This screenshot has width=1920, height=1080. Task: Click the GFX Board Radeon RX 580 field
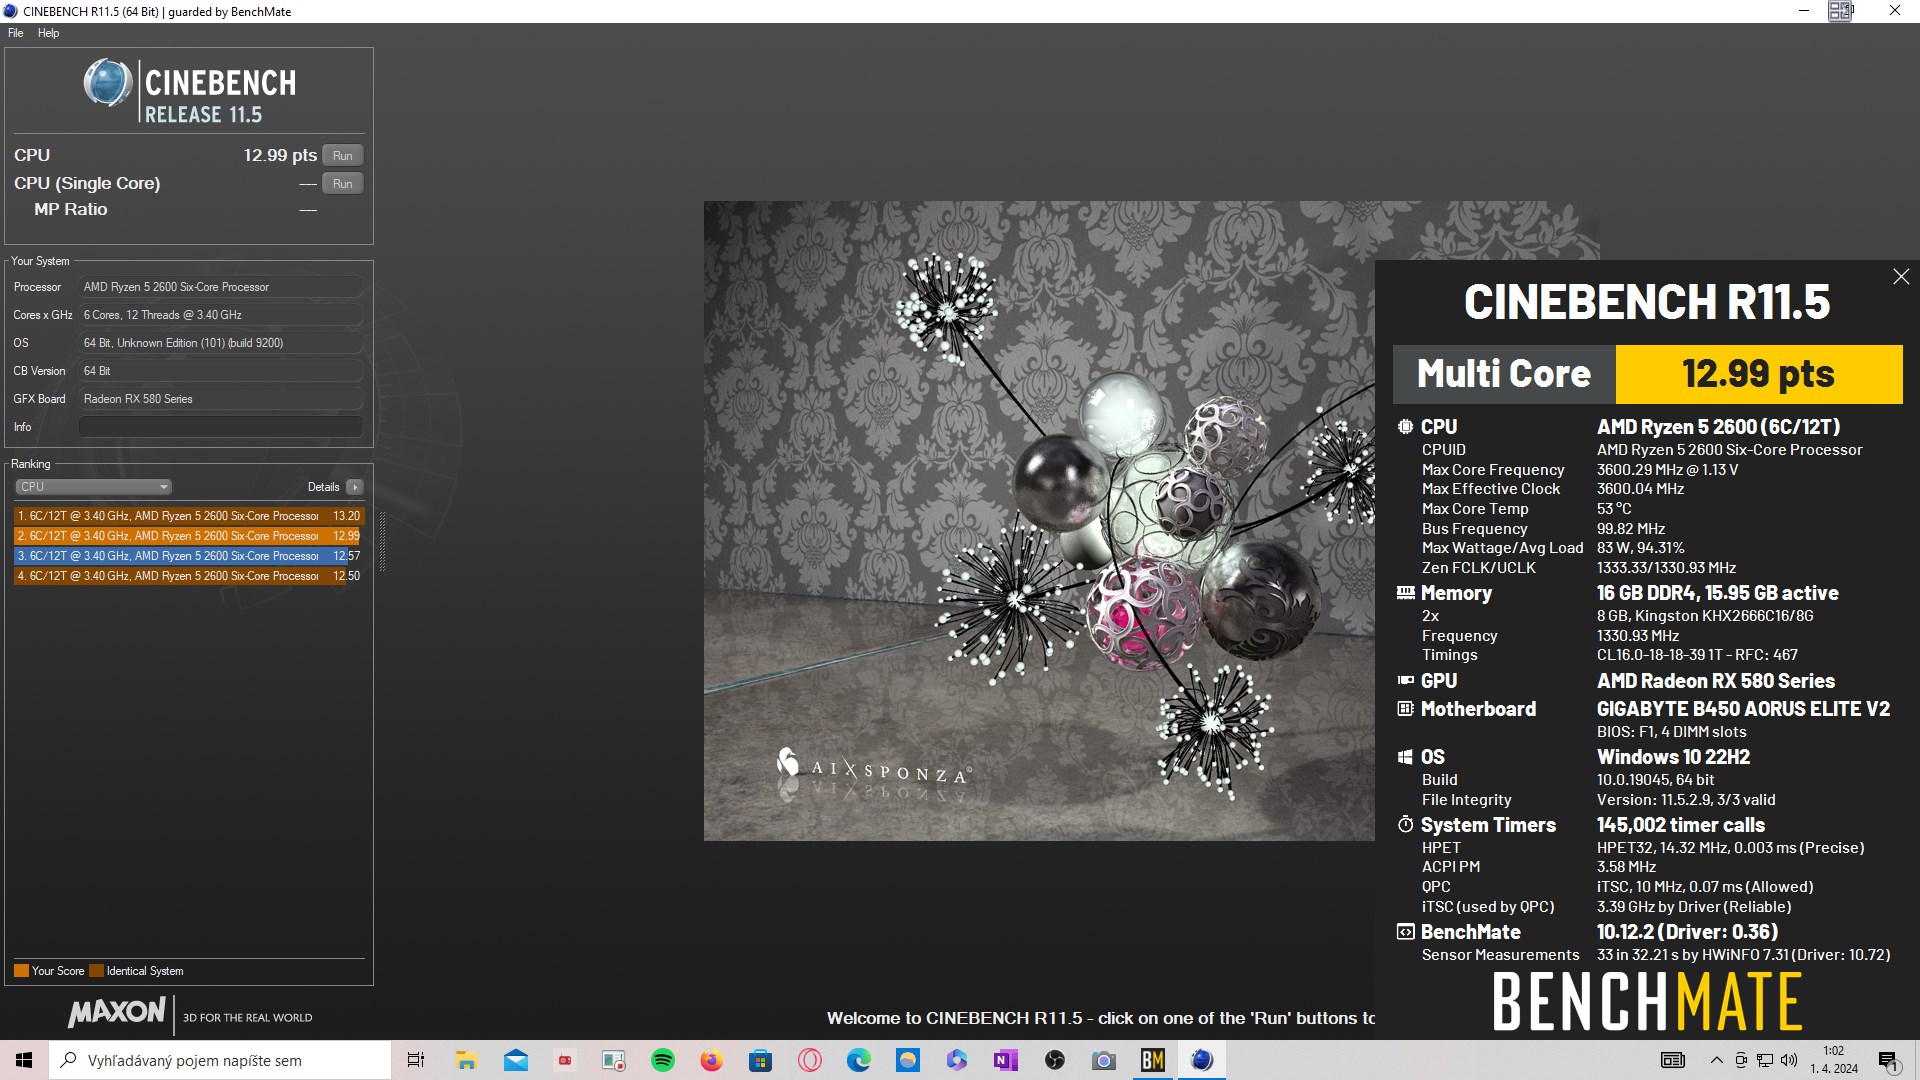220,399
